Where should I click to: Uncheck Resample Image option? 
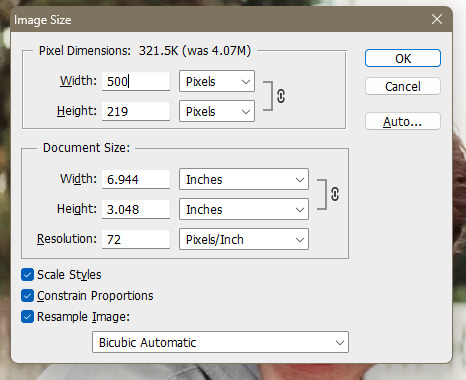[x=27, y=316]
